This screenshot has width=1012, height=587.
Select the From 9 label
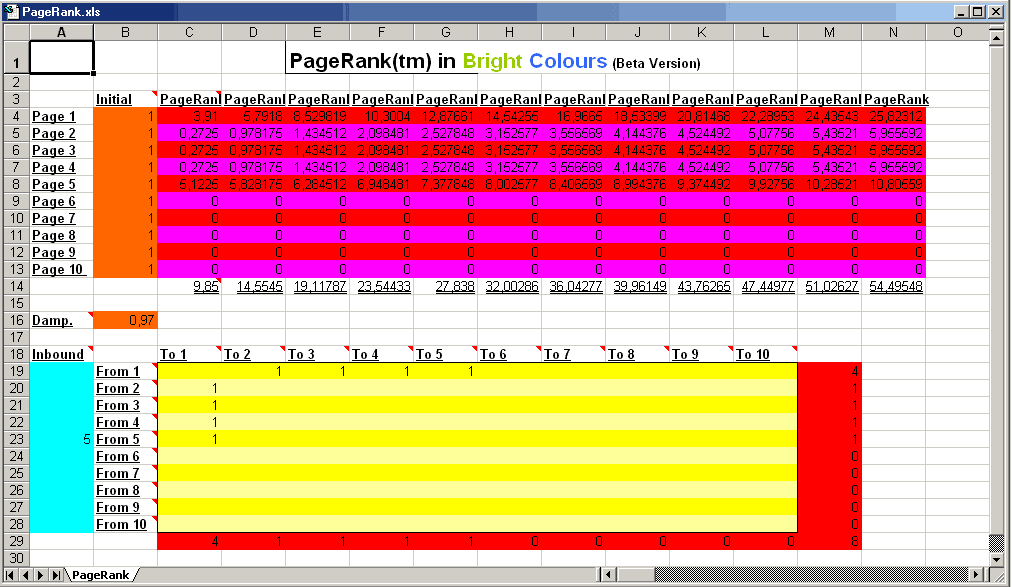pos(125,508)
